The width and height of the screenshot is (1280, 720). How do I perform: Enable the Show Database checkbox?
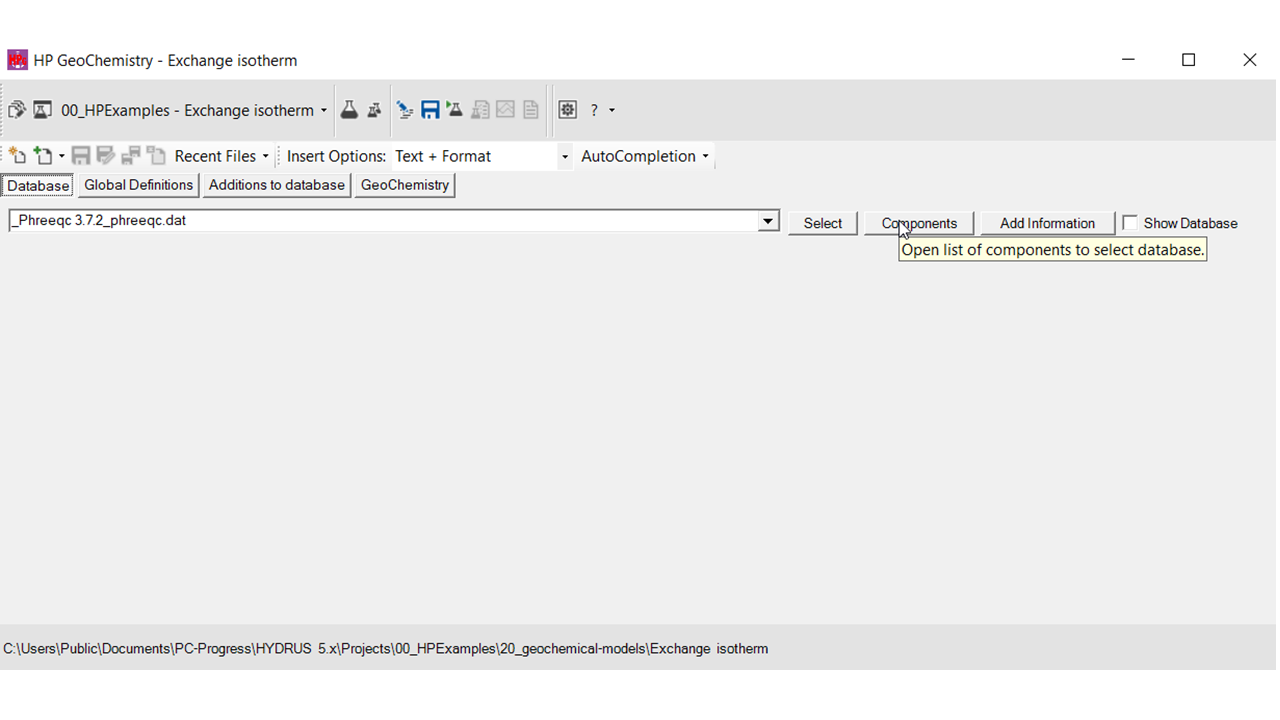click(x=1130, y=223)
